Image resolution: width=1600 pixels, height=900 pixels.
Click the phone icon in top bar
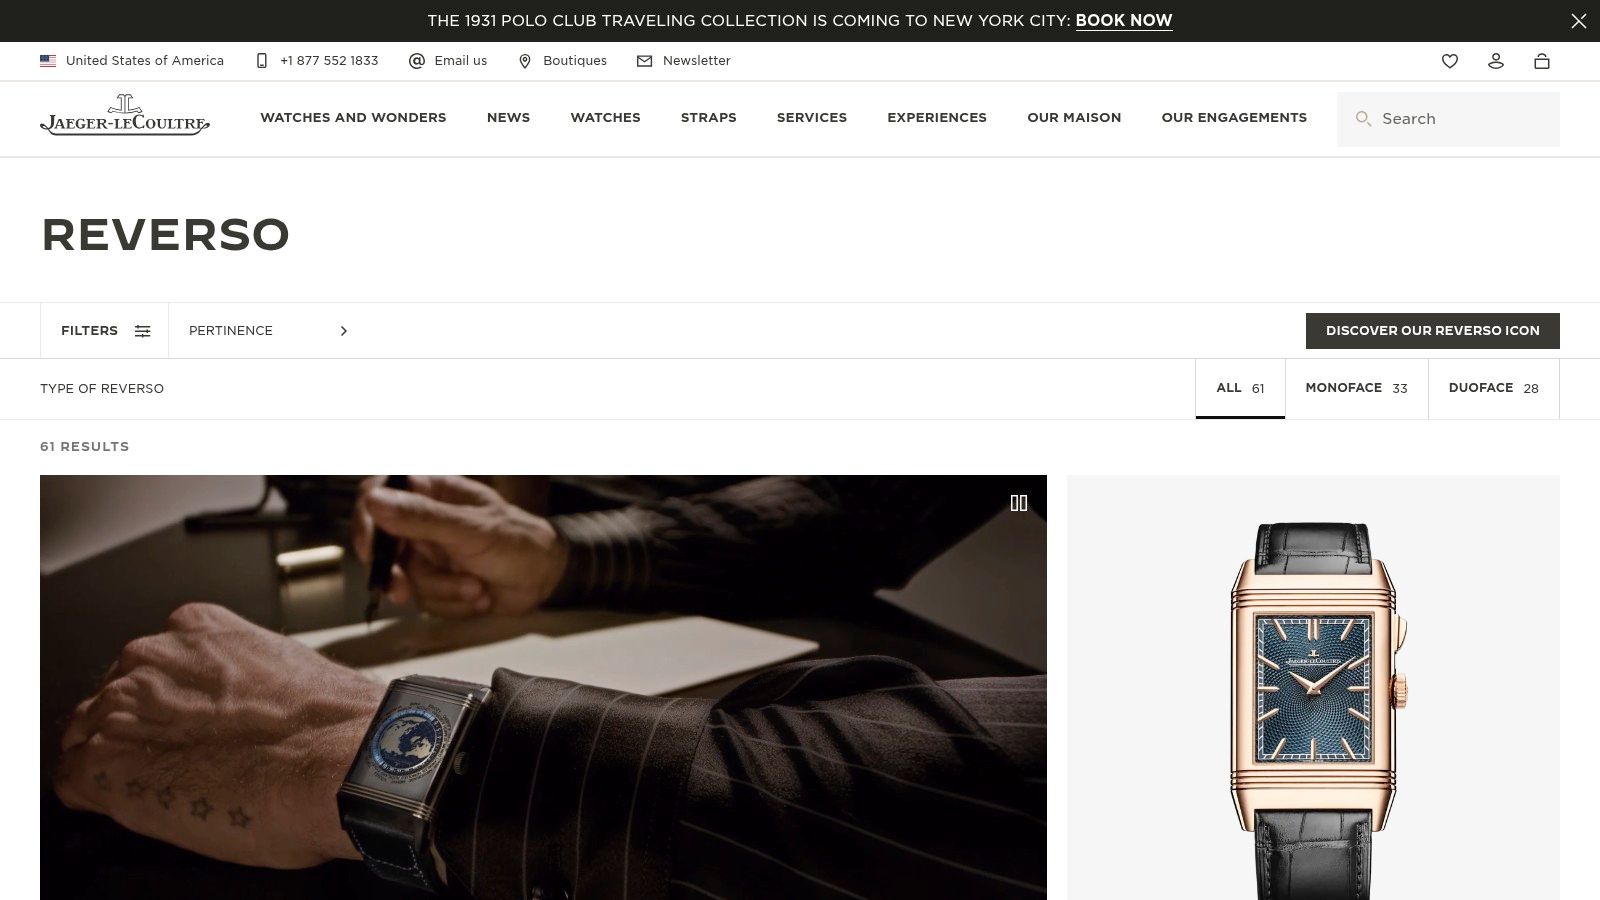pyautogui.click(x=262, y=61)
